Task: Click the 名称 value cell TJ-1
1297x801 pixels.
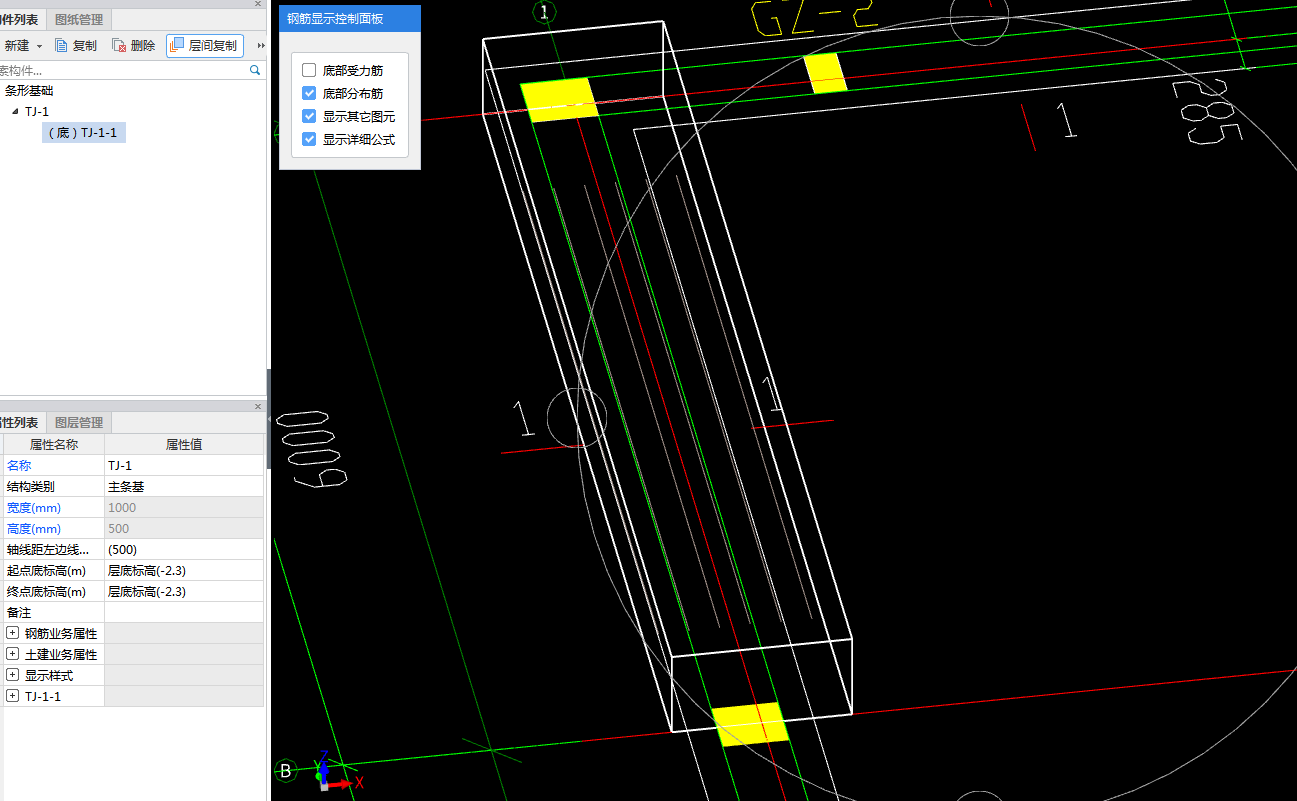Action: point(184,465)
